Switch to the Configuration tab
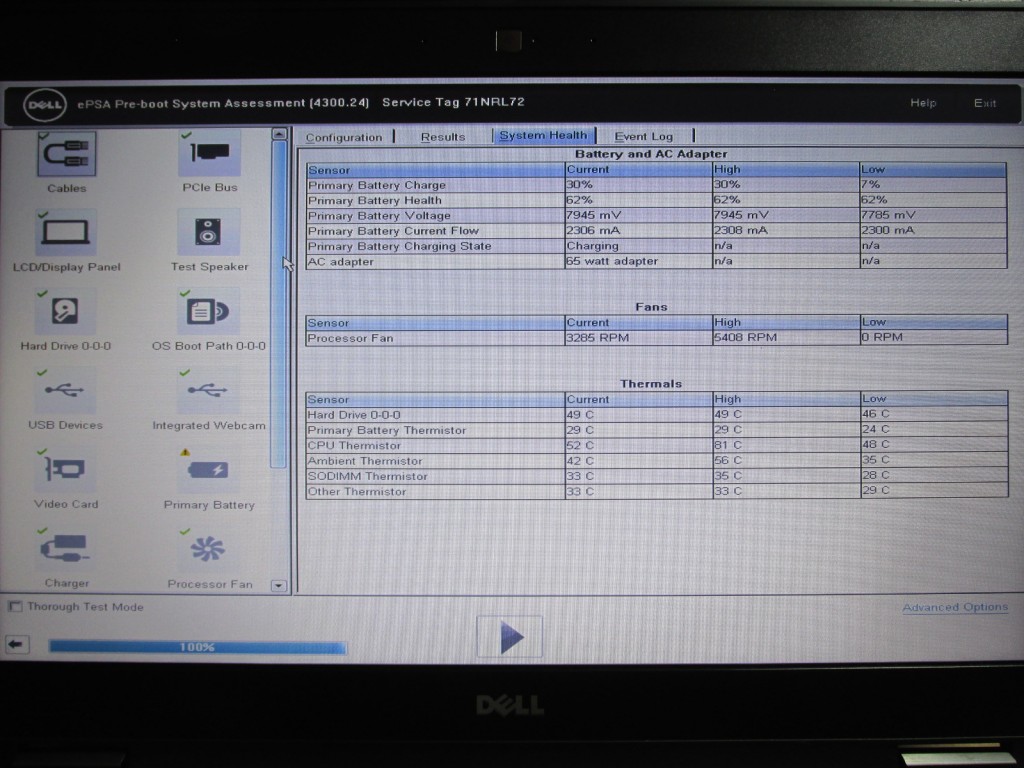The width and height of the screenshot is (1024, 768). pyautogui.click(x=343, y=137)
